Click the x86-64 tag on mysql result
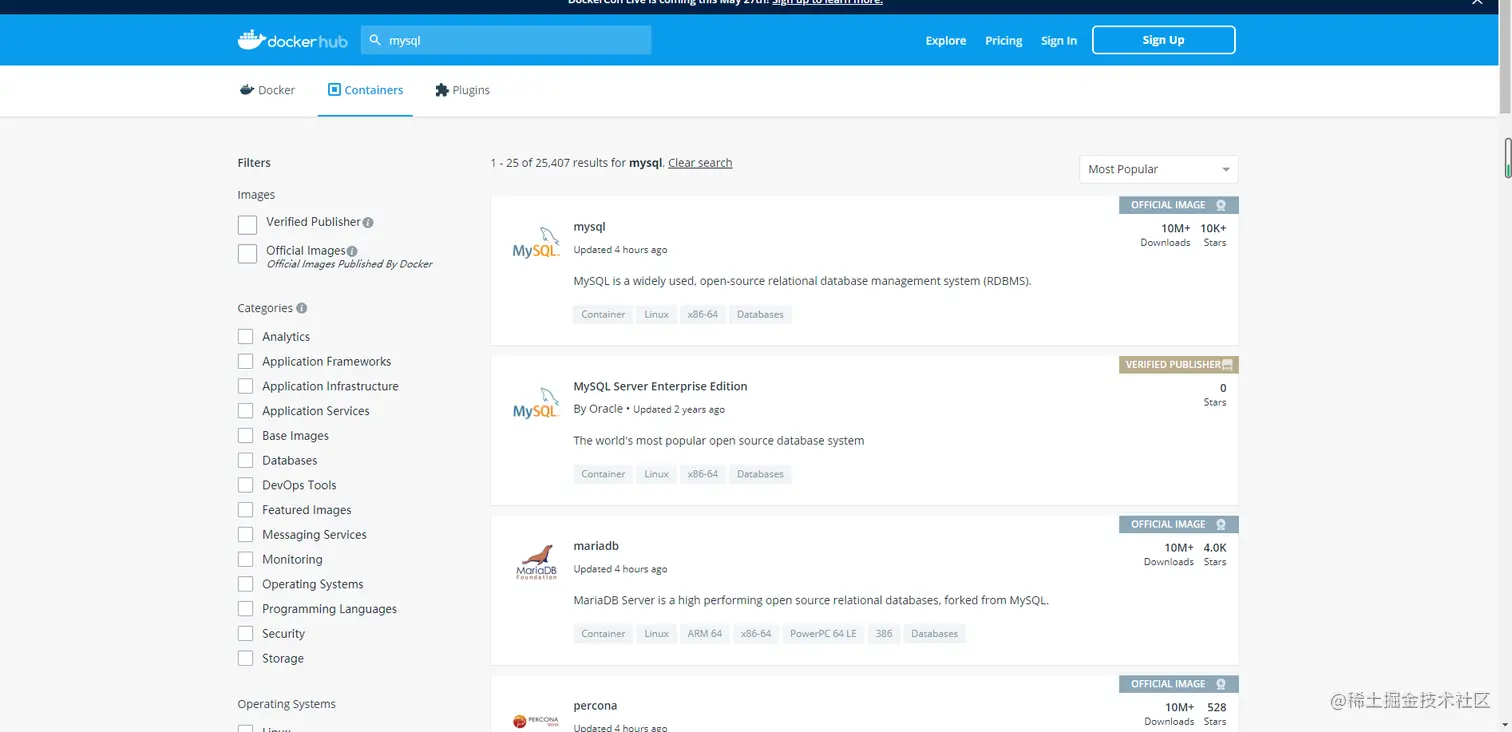Screen dimensions: 1512x732 point(703,314)
